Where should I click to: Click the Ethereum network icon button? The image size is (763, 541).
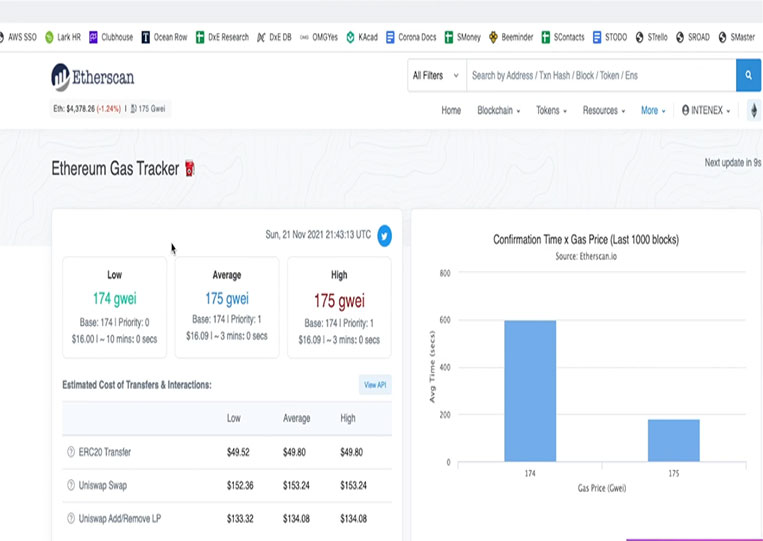tap(754, 111)
